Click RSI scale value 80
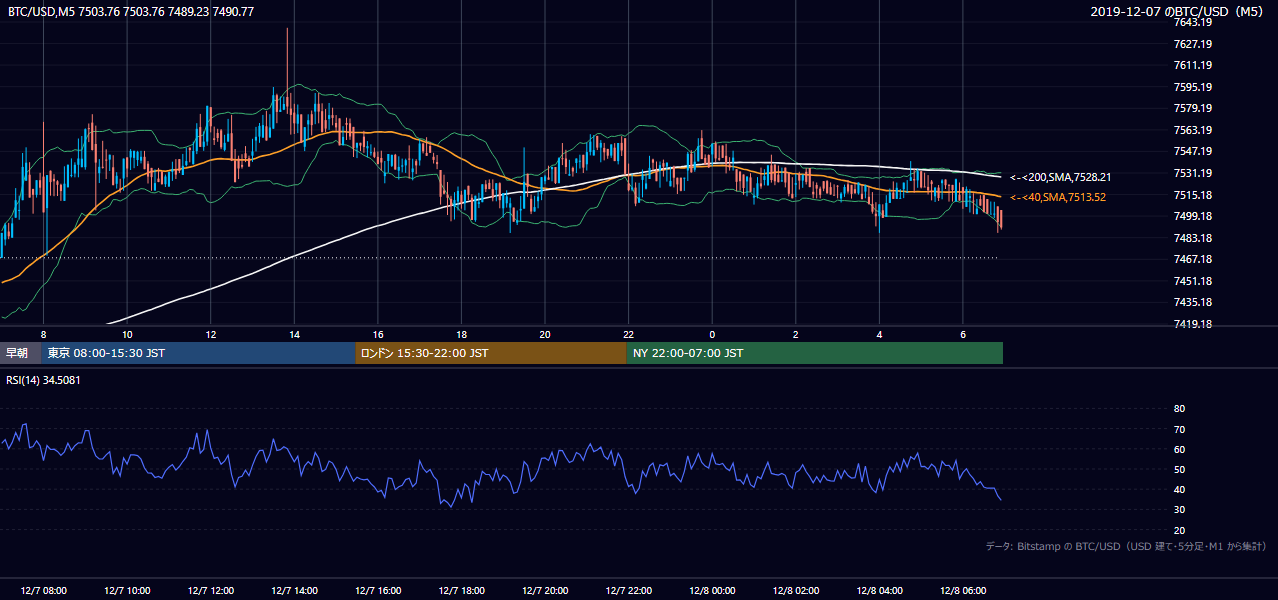Screen dimensions: 1278x600 coord(1179,409)
